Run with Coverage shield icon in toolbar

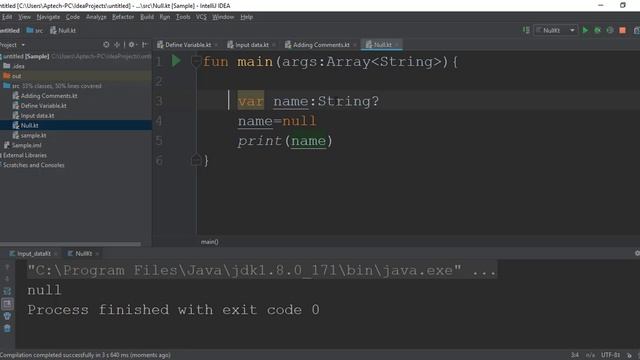coord(610,30)
